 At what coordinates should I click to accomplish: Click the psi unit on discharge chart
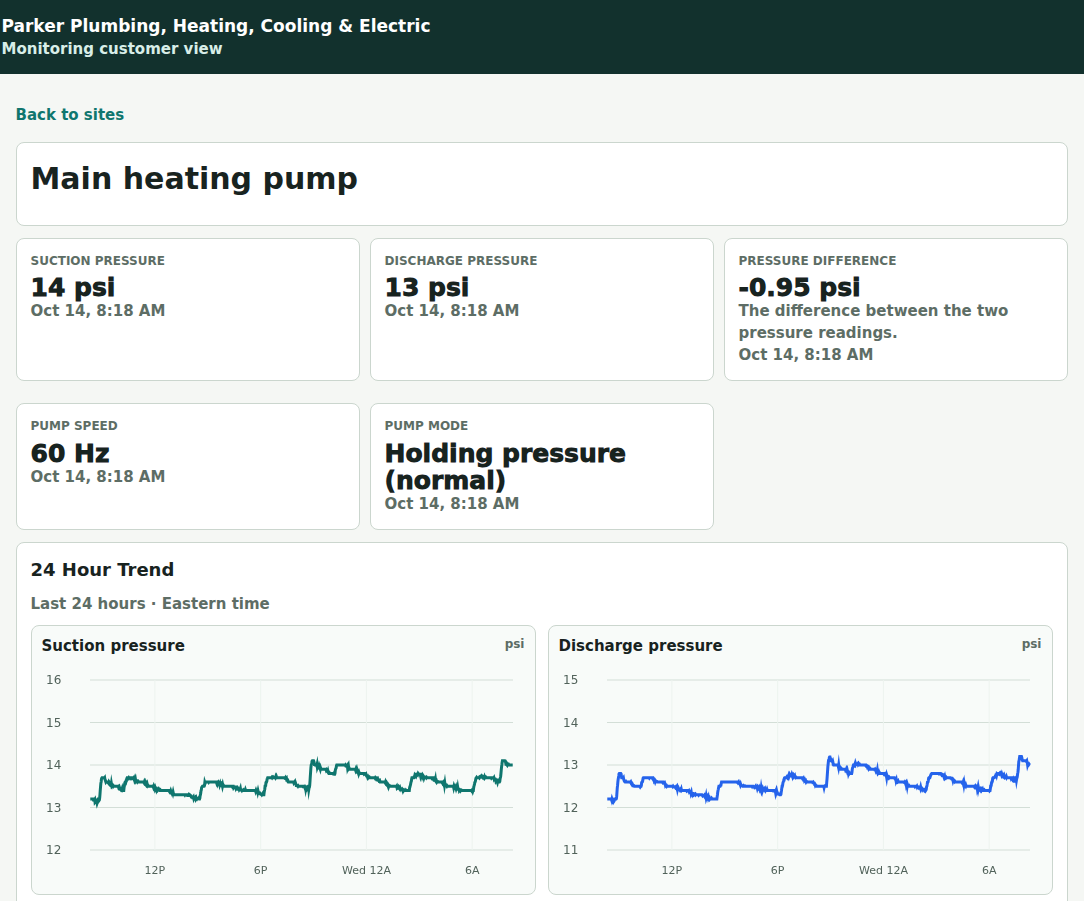[1031, 644]
